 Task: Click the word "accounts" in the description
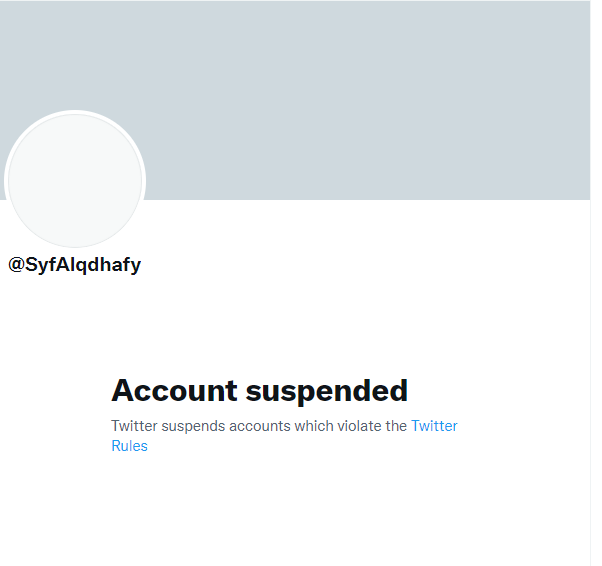260,426
